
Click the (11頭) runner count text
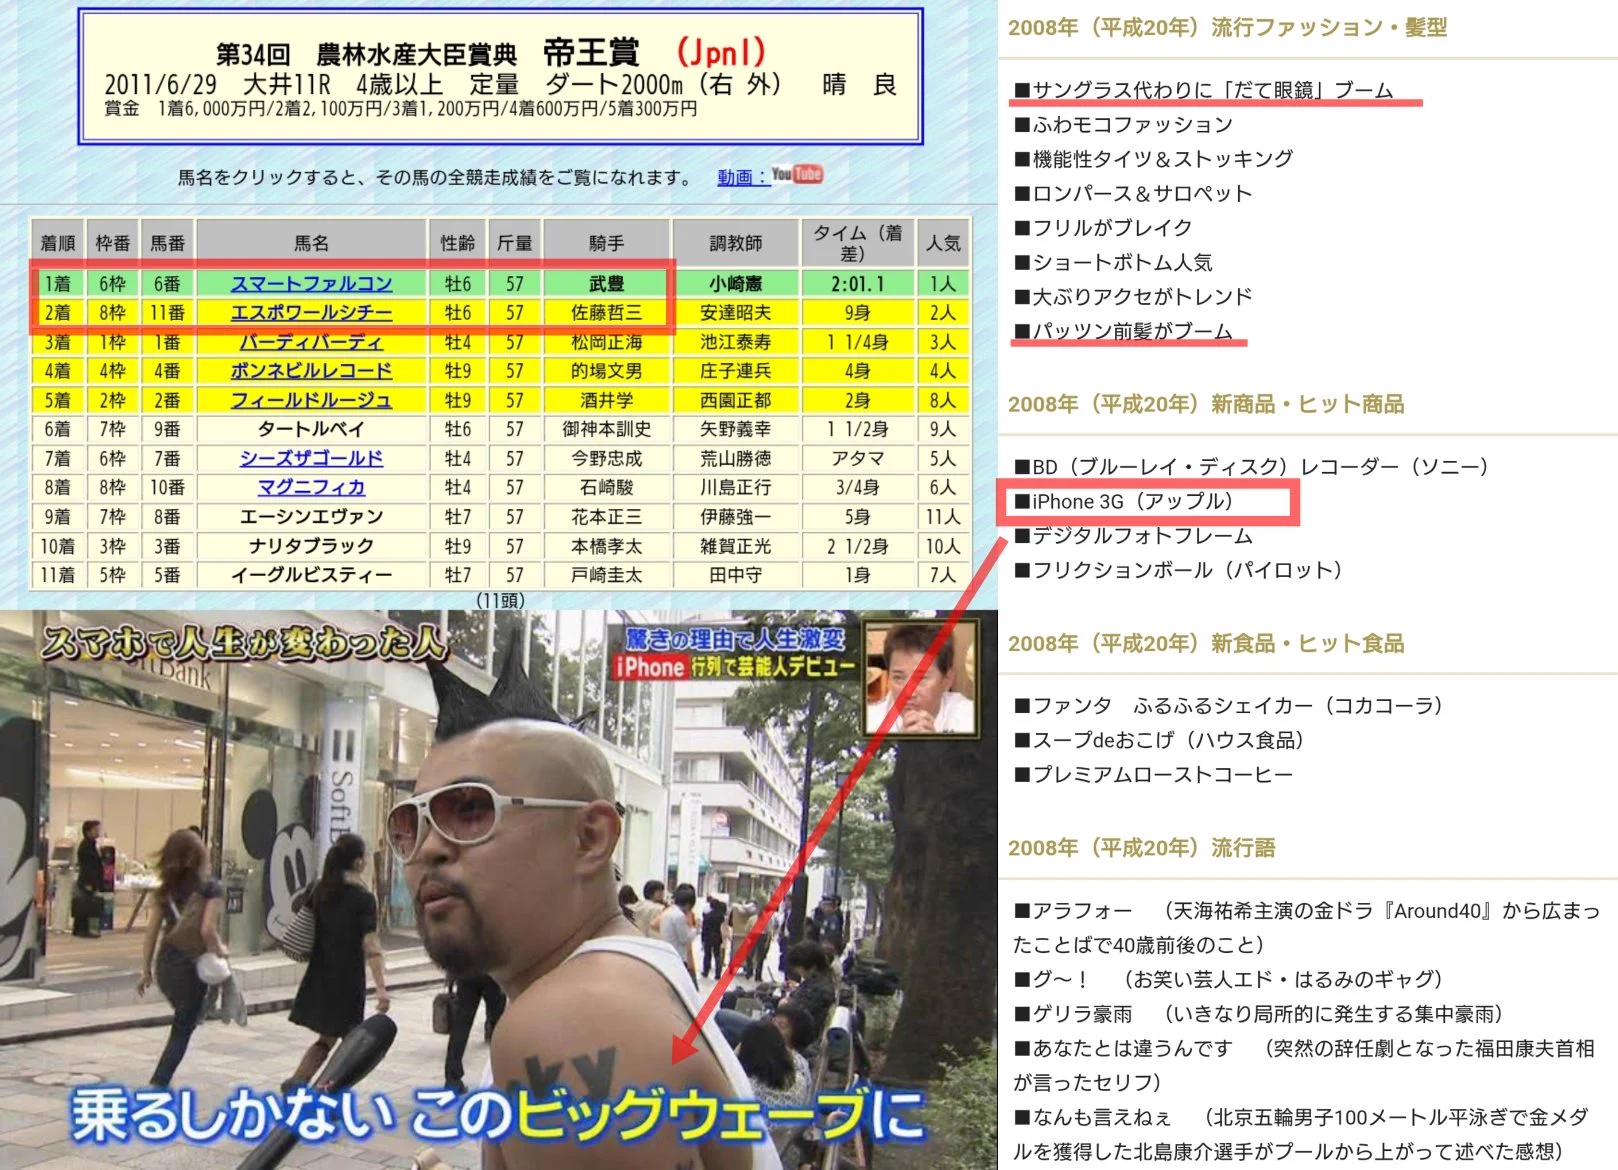coord(500,600)
